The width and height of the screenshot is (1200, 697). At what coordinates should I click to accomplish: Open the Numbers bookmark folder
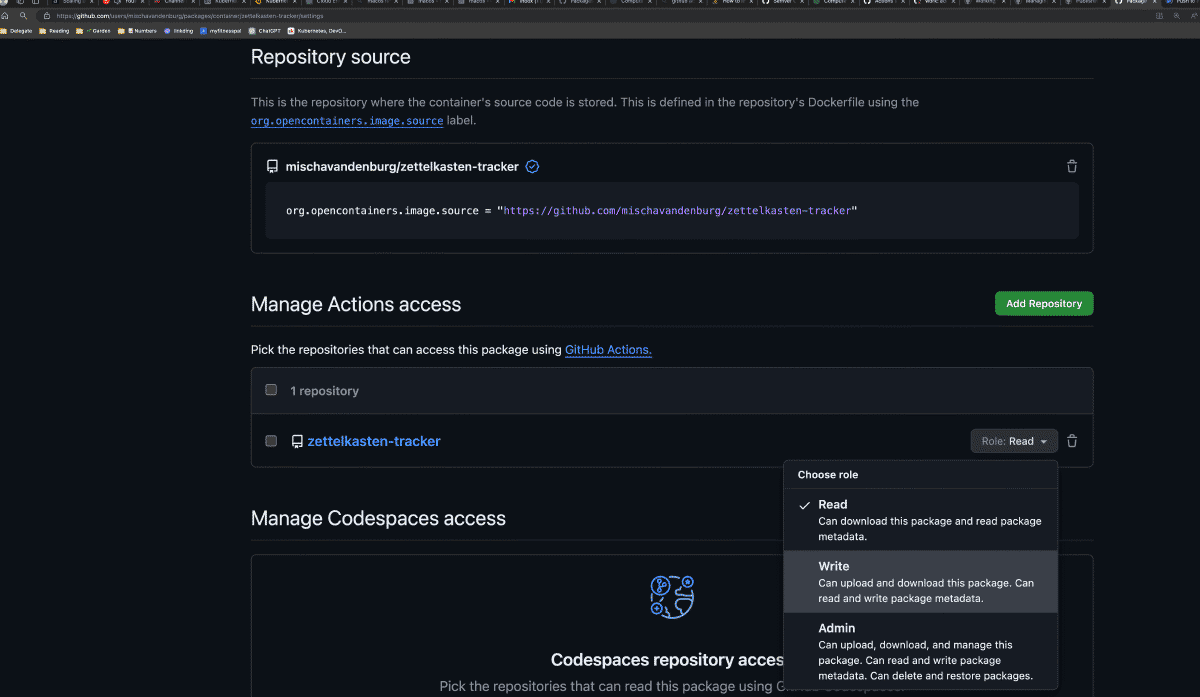138,31
